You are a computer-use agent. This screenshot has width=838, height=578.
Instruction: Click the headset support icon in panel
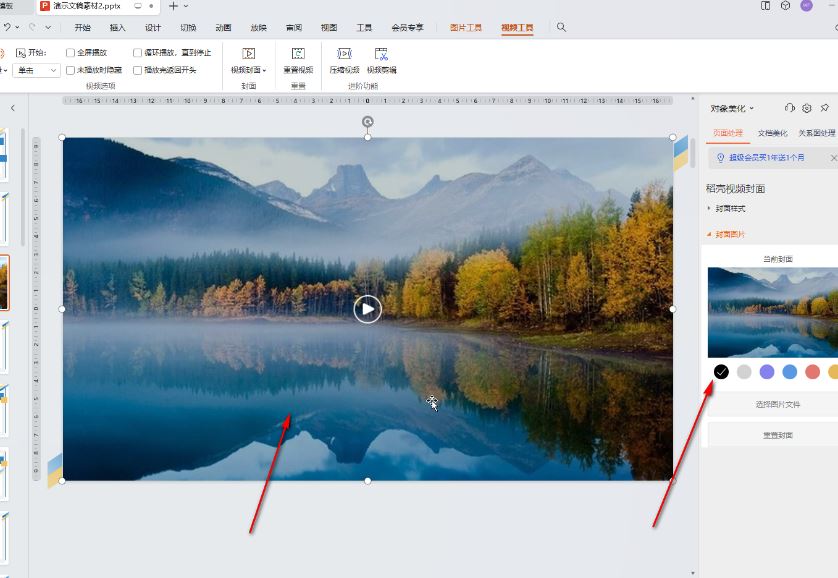[x=790, y=108]
